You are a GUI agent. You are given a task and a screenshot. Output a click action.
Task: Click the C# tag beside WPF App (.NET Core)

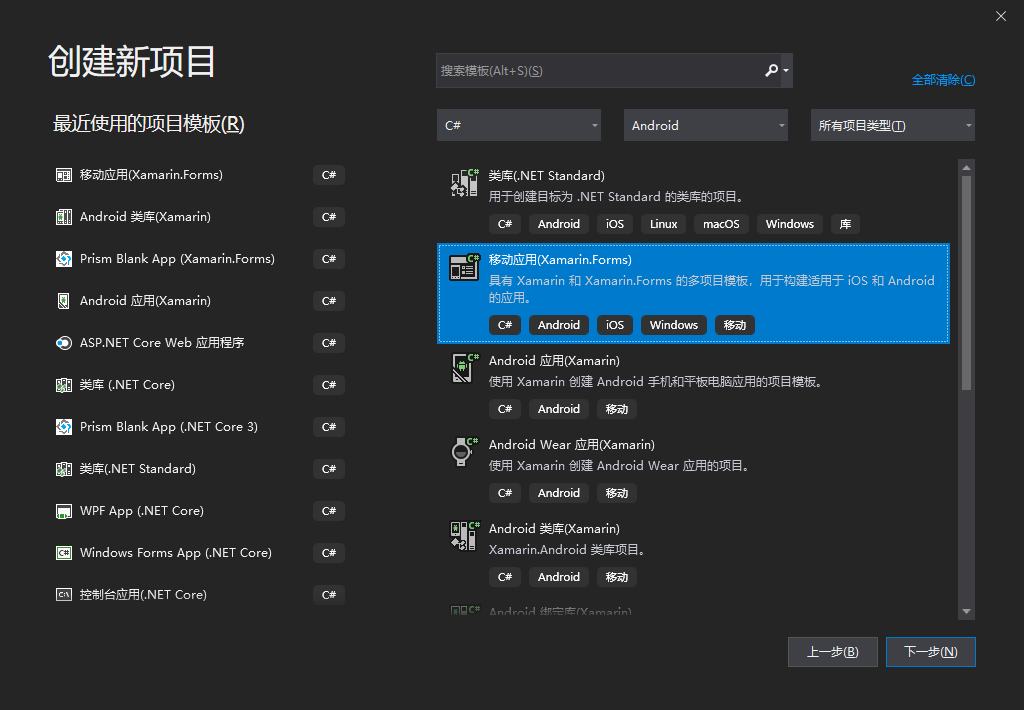[x=328, y=511]
